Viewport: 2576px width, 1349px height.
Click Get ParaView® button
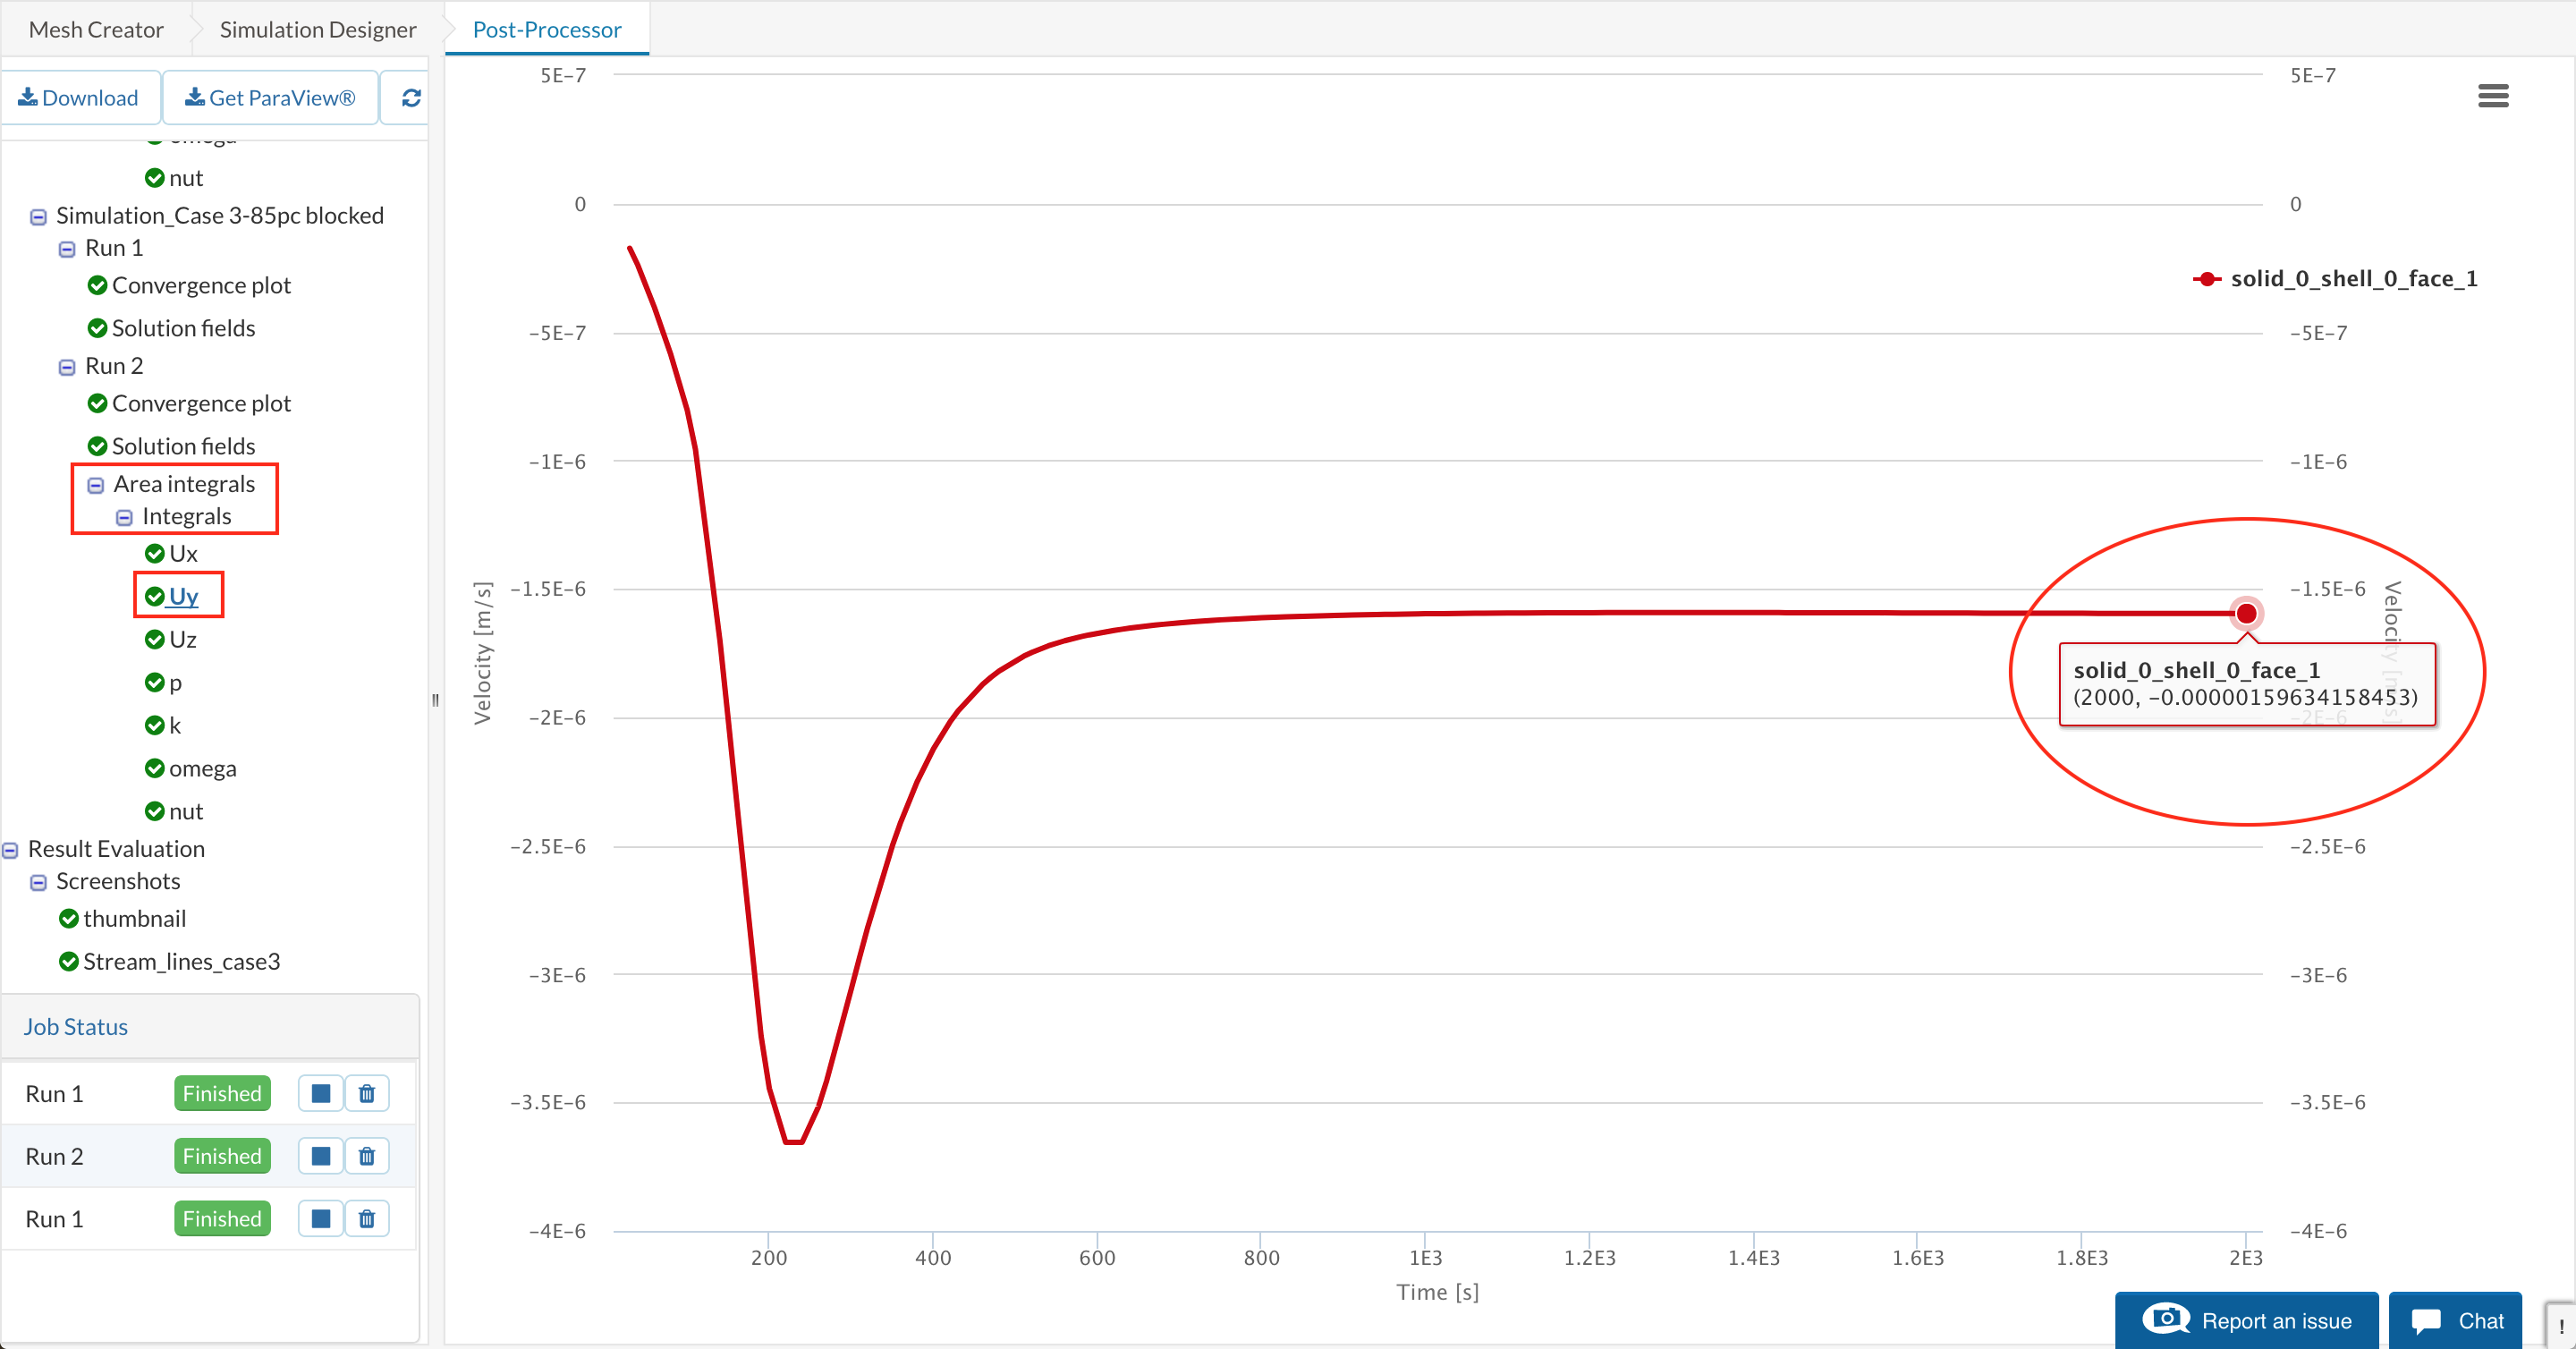tap(270, 98)
